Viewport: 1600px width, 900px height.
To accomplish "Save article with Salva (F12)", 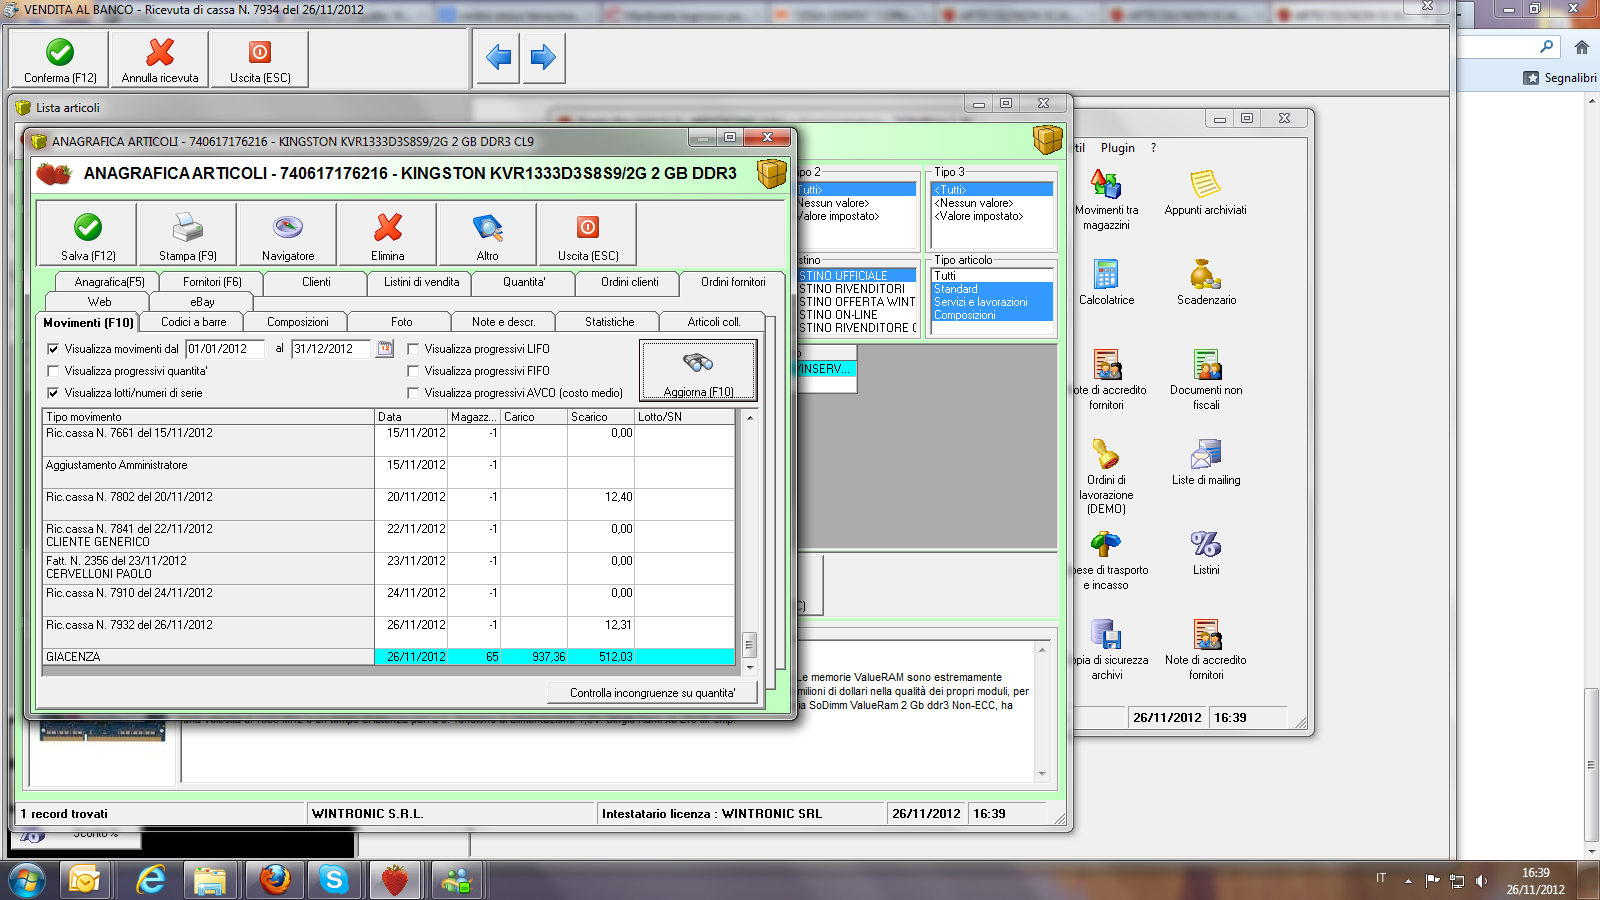I will (x=88, y=234).
